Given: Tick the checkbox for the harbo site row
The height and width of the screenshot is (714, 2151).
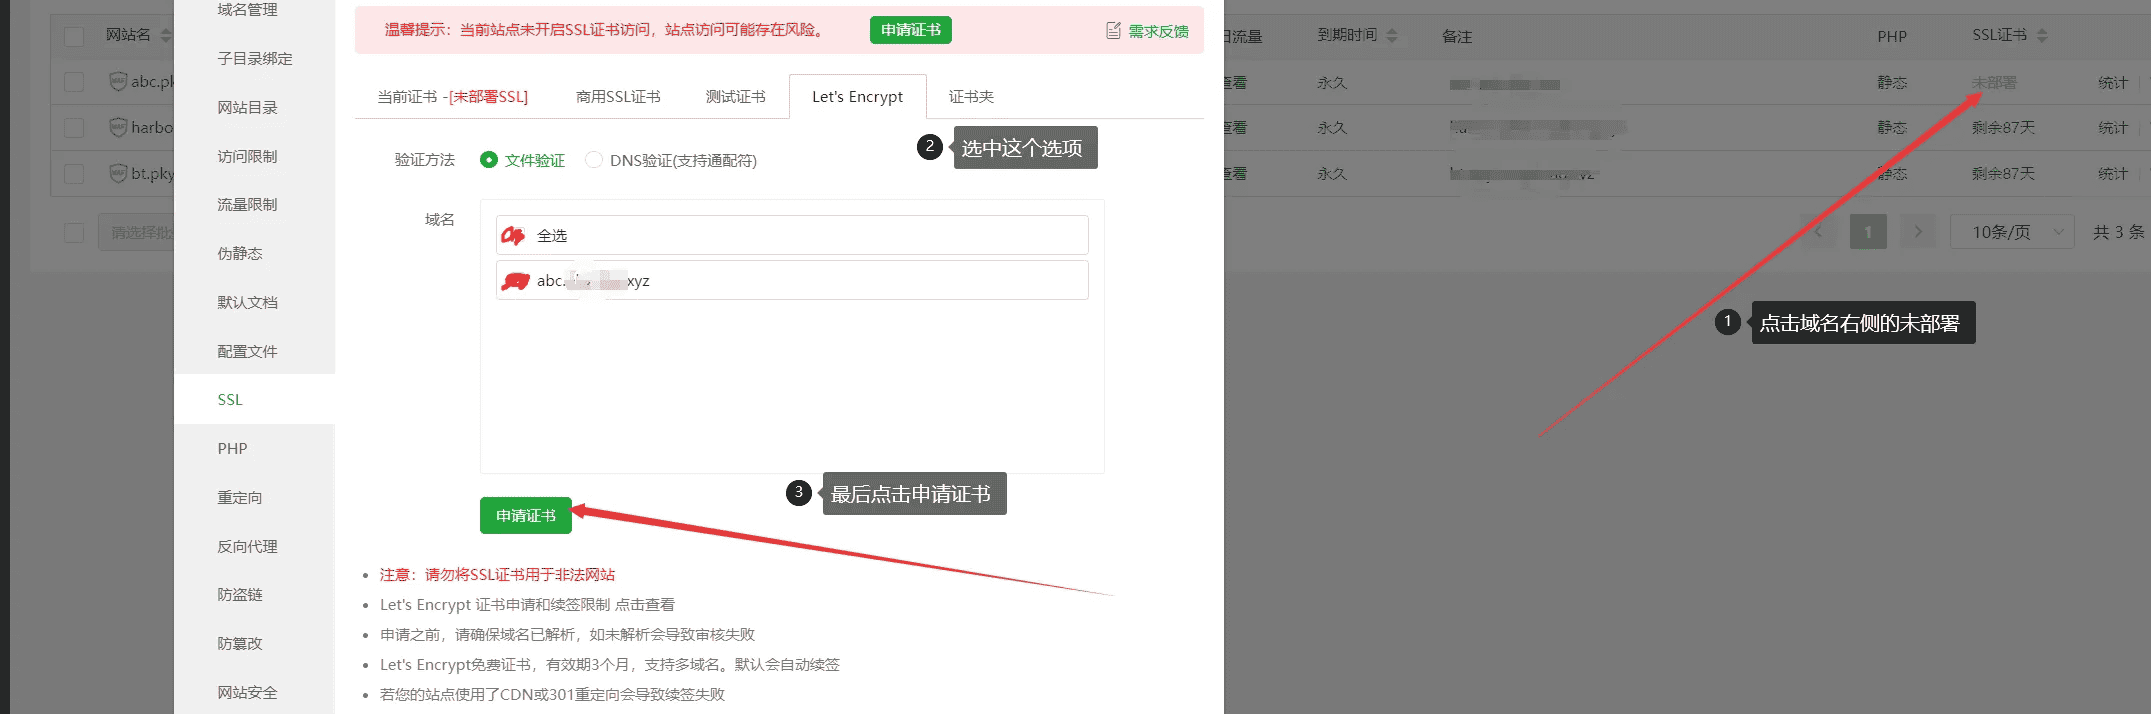Looking at the screenshot, I should [x=74, y=127].
